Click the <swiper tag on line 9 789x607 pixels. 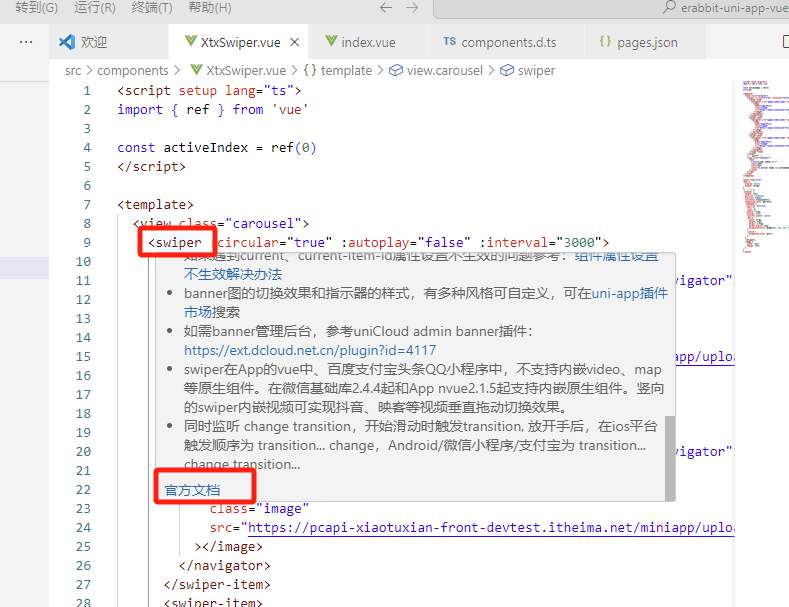[175, 243]
